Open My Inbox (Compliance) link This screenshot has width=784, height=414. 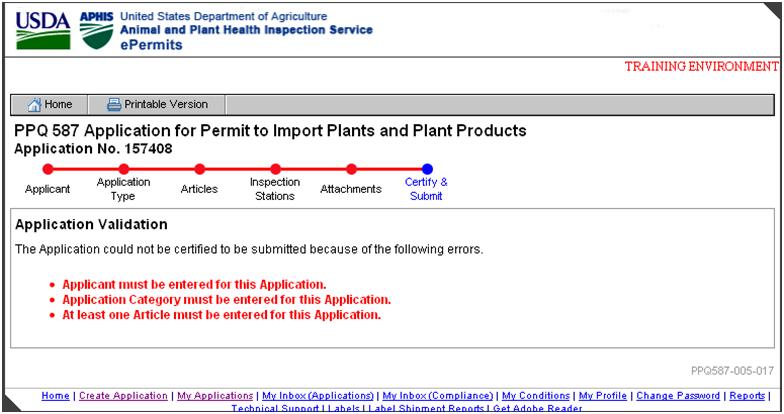pos(438,396)
